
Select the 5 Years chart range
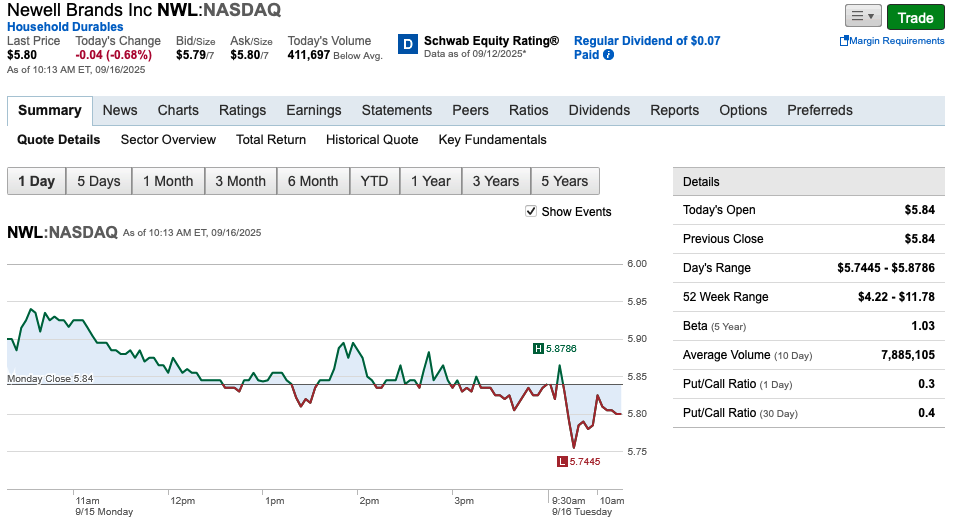click(565, 181)
